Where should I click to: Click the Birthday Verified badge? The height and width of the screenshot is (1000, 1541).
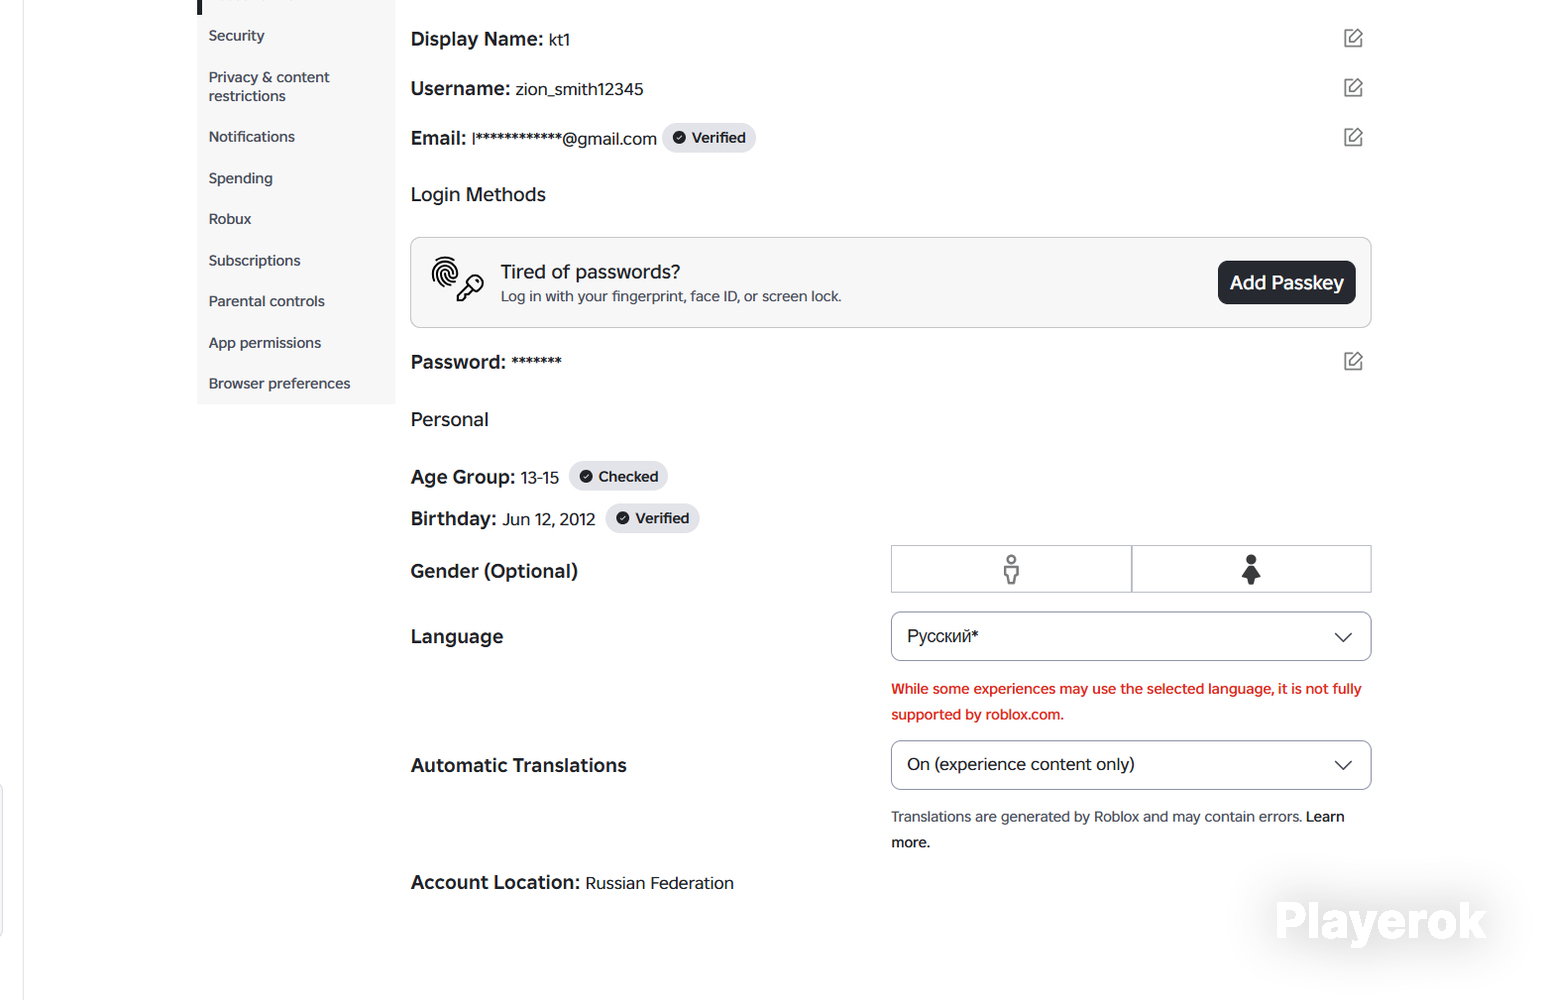tap(652, 518)
